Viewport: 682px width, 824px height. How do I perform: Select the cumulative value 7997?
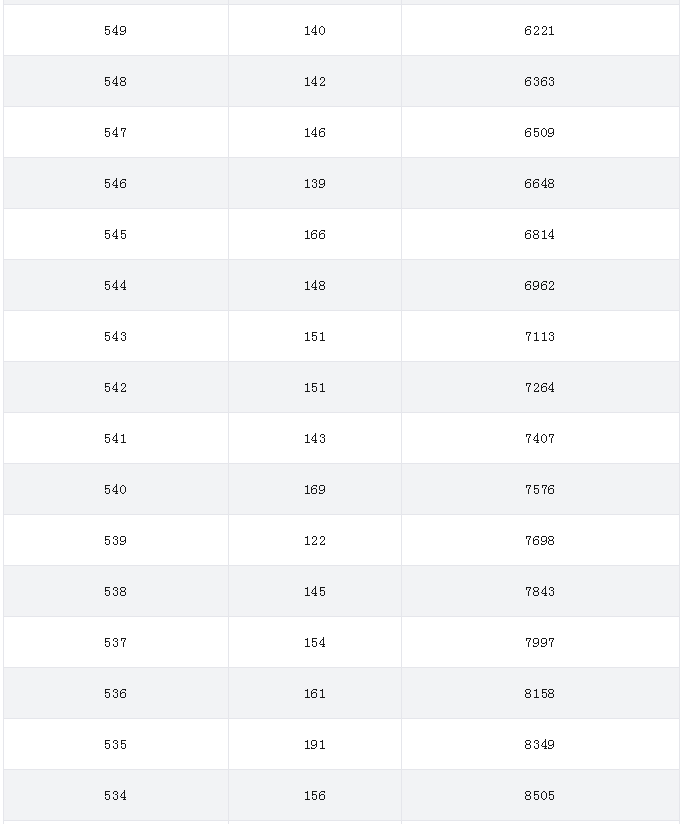pyautogui.click(x=540, y=642)
